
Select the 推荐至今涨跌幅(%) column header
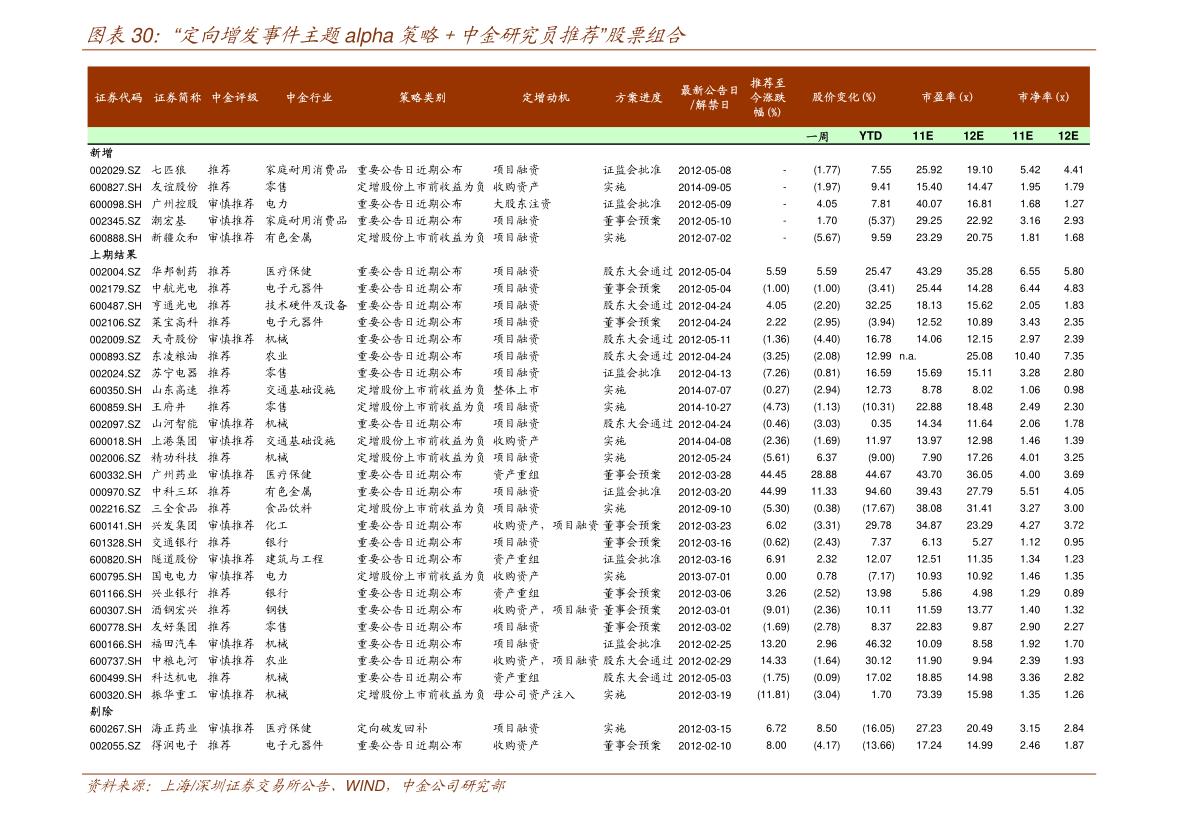click(768, 97)
